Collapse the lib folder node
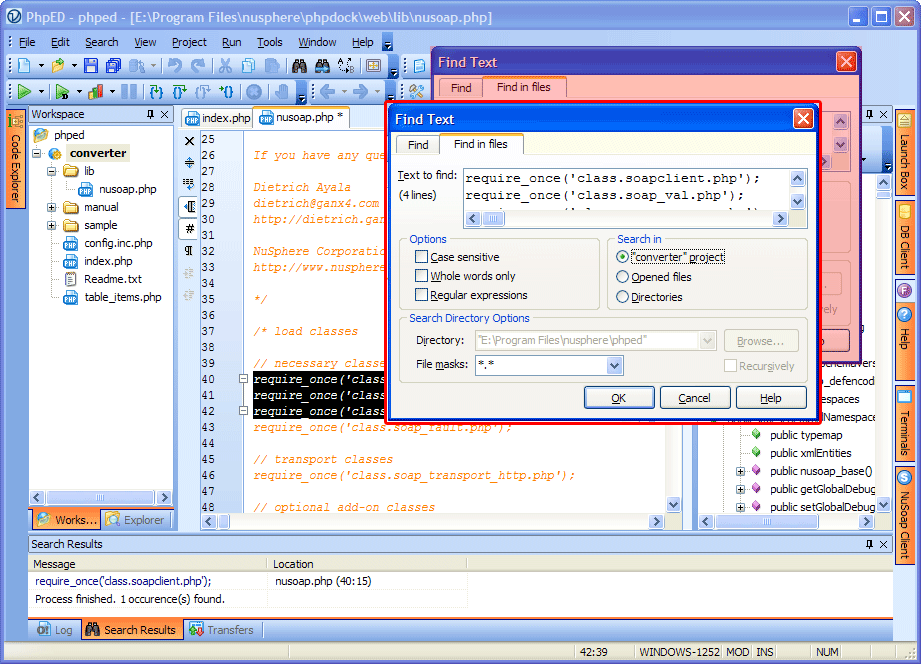The height and width of the screenshot is (664, 921). tap(52, 171)
